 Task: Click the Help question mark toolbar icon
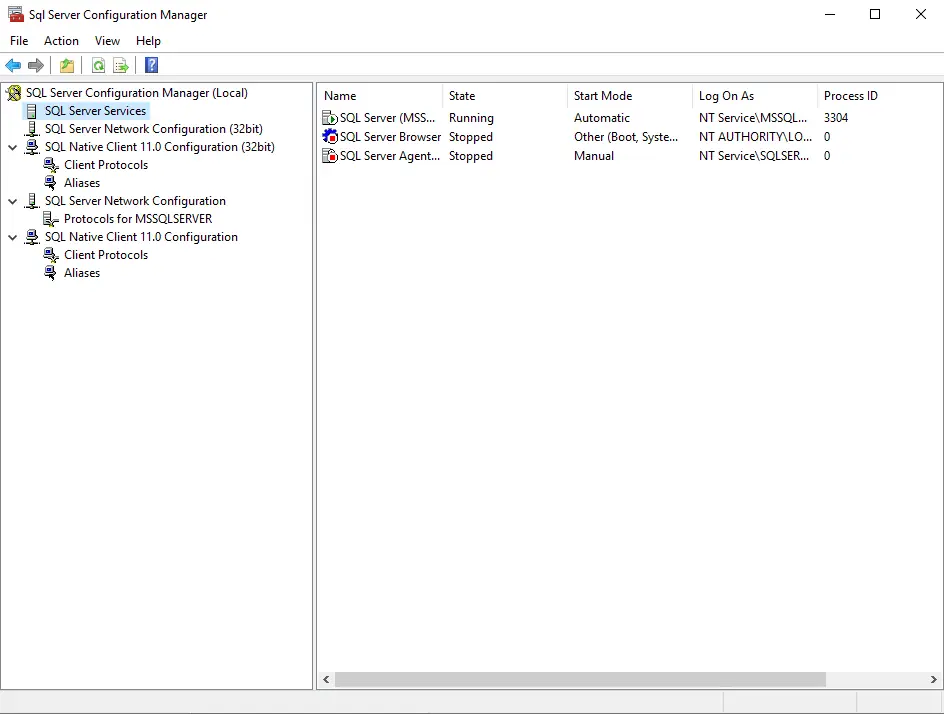152,65
